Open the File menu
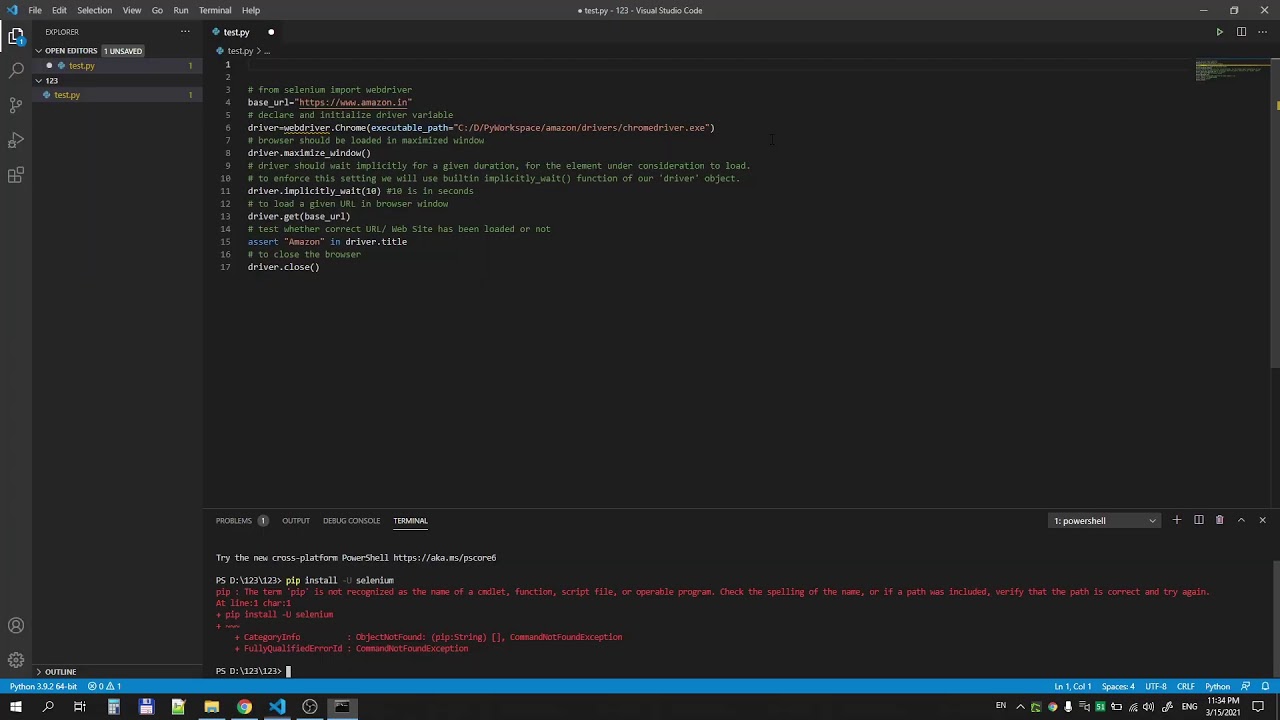The height and width of the screenshot is (720, 1280). (35, 10)
